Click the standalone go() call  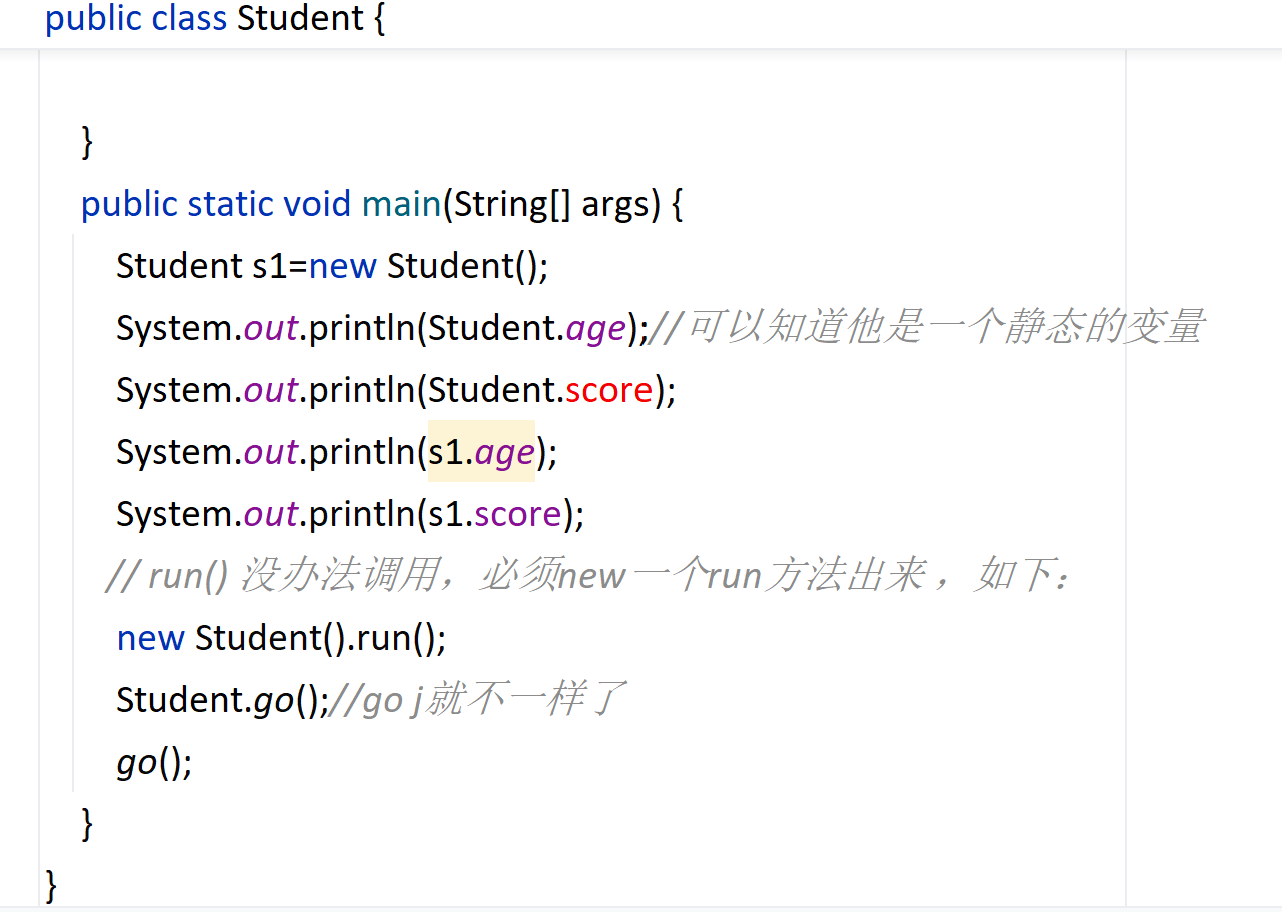point(153,763)
